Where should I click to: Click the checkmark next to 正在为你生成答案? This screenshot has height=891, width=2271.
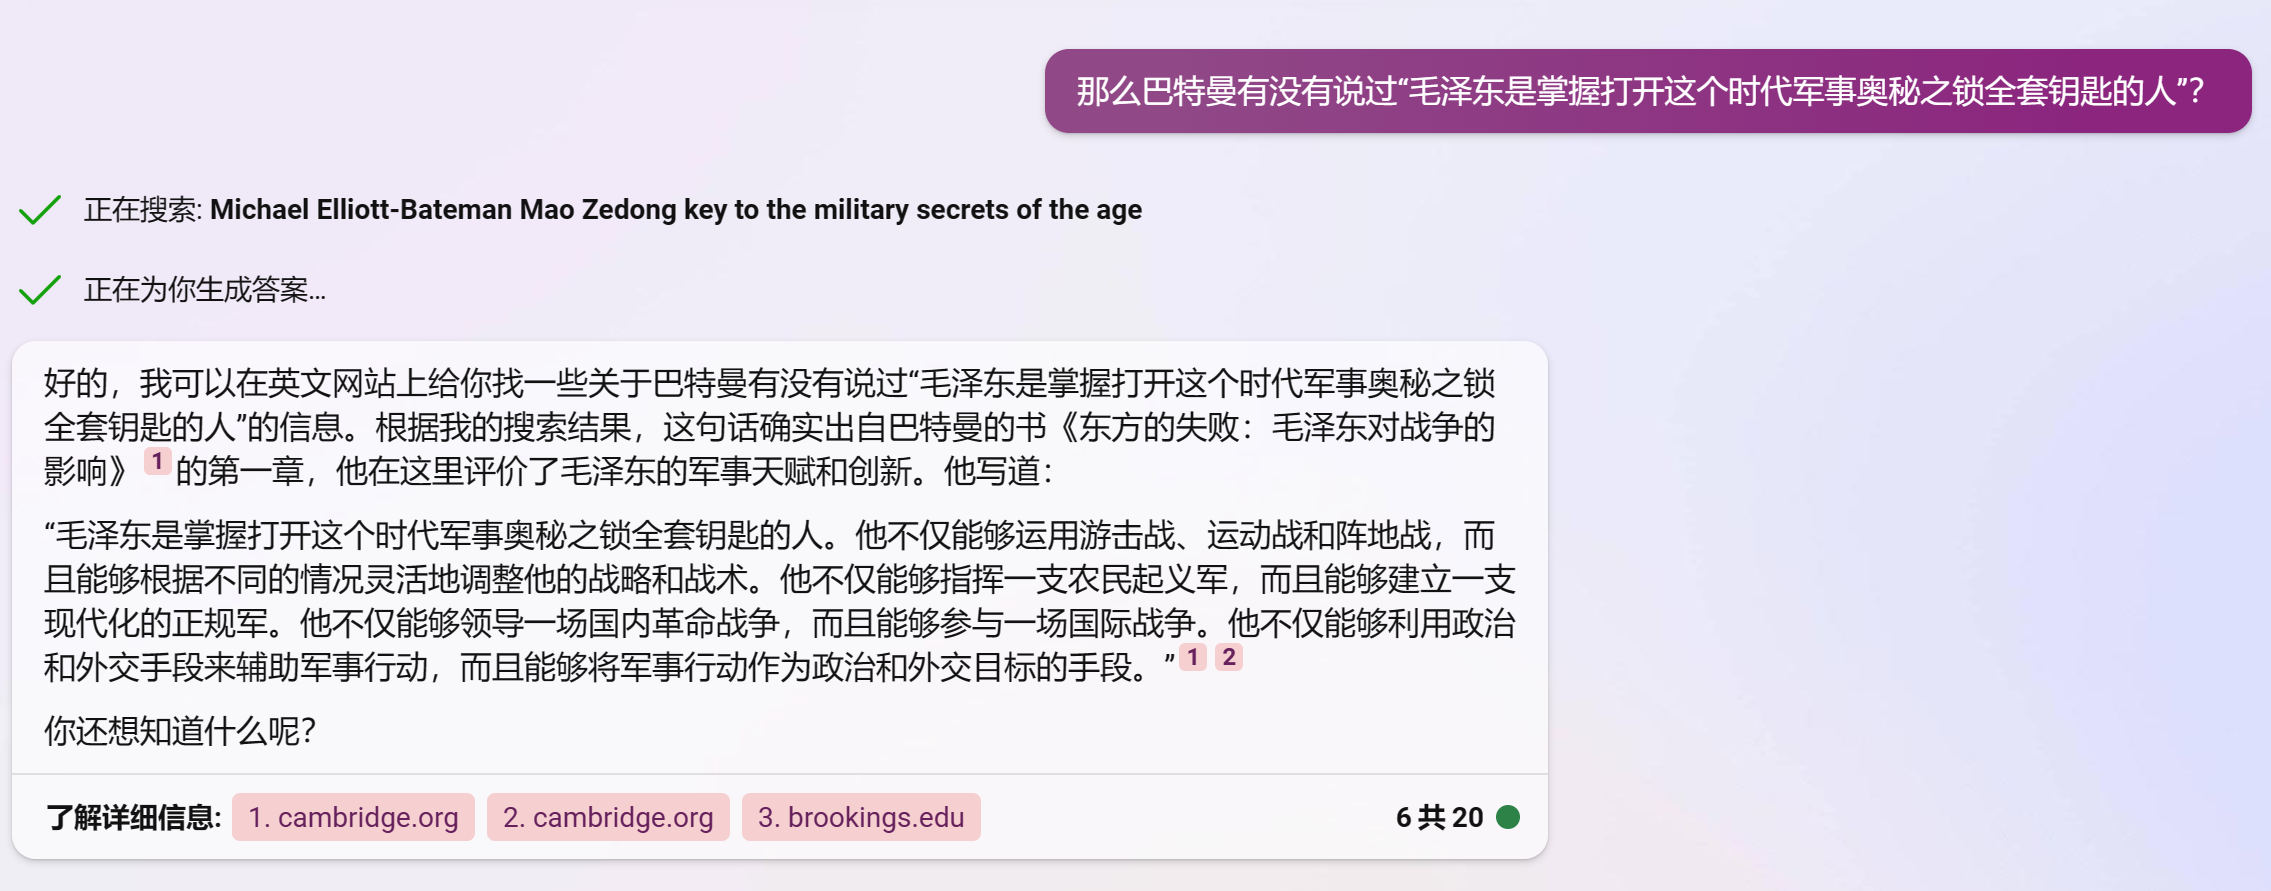(40, 290)
